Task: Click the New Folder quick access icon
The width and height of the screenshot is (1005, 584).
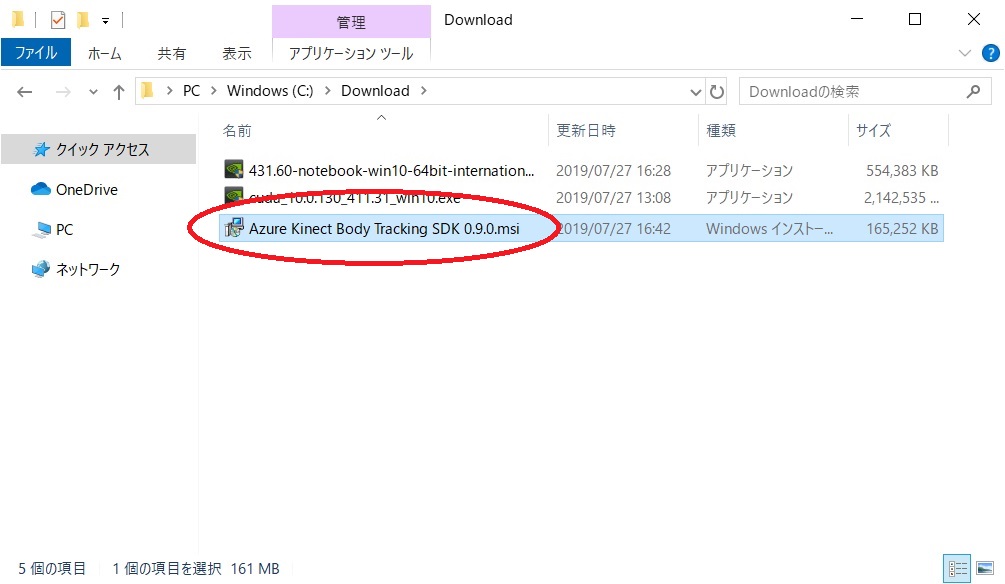Action: click(x=83, y=21)
